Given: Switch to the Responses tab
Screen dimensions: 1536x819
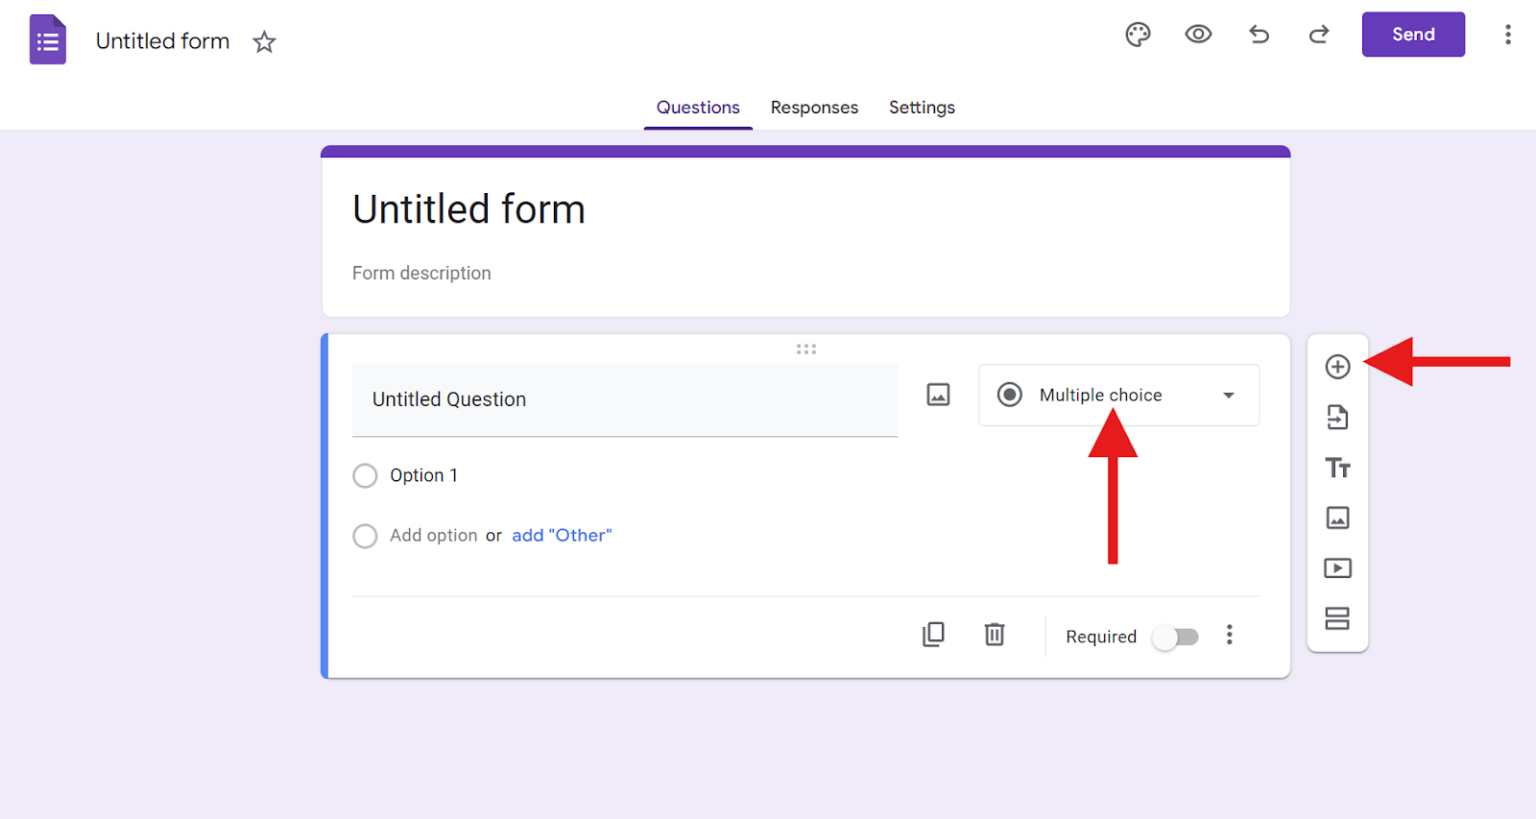Looking at the screenshot, I should [814, 107].
